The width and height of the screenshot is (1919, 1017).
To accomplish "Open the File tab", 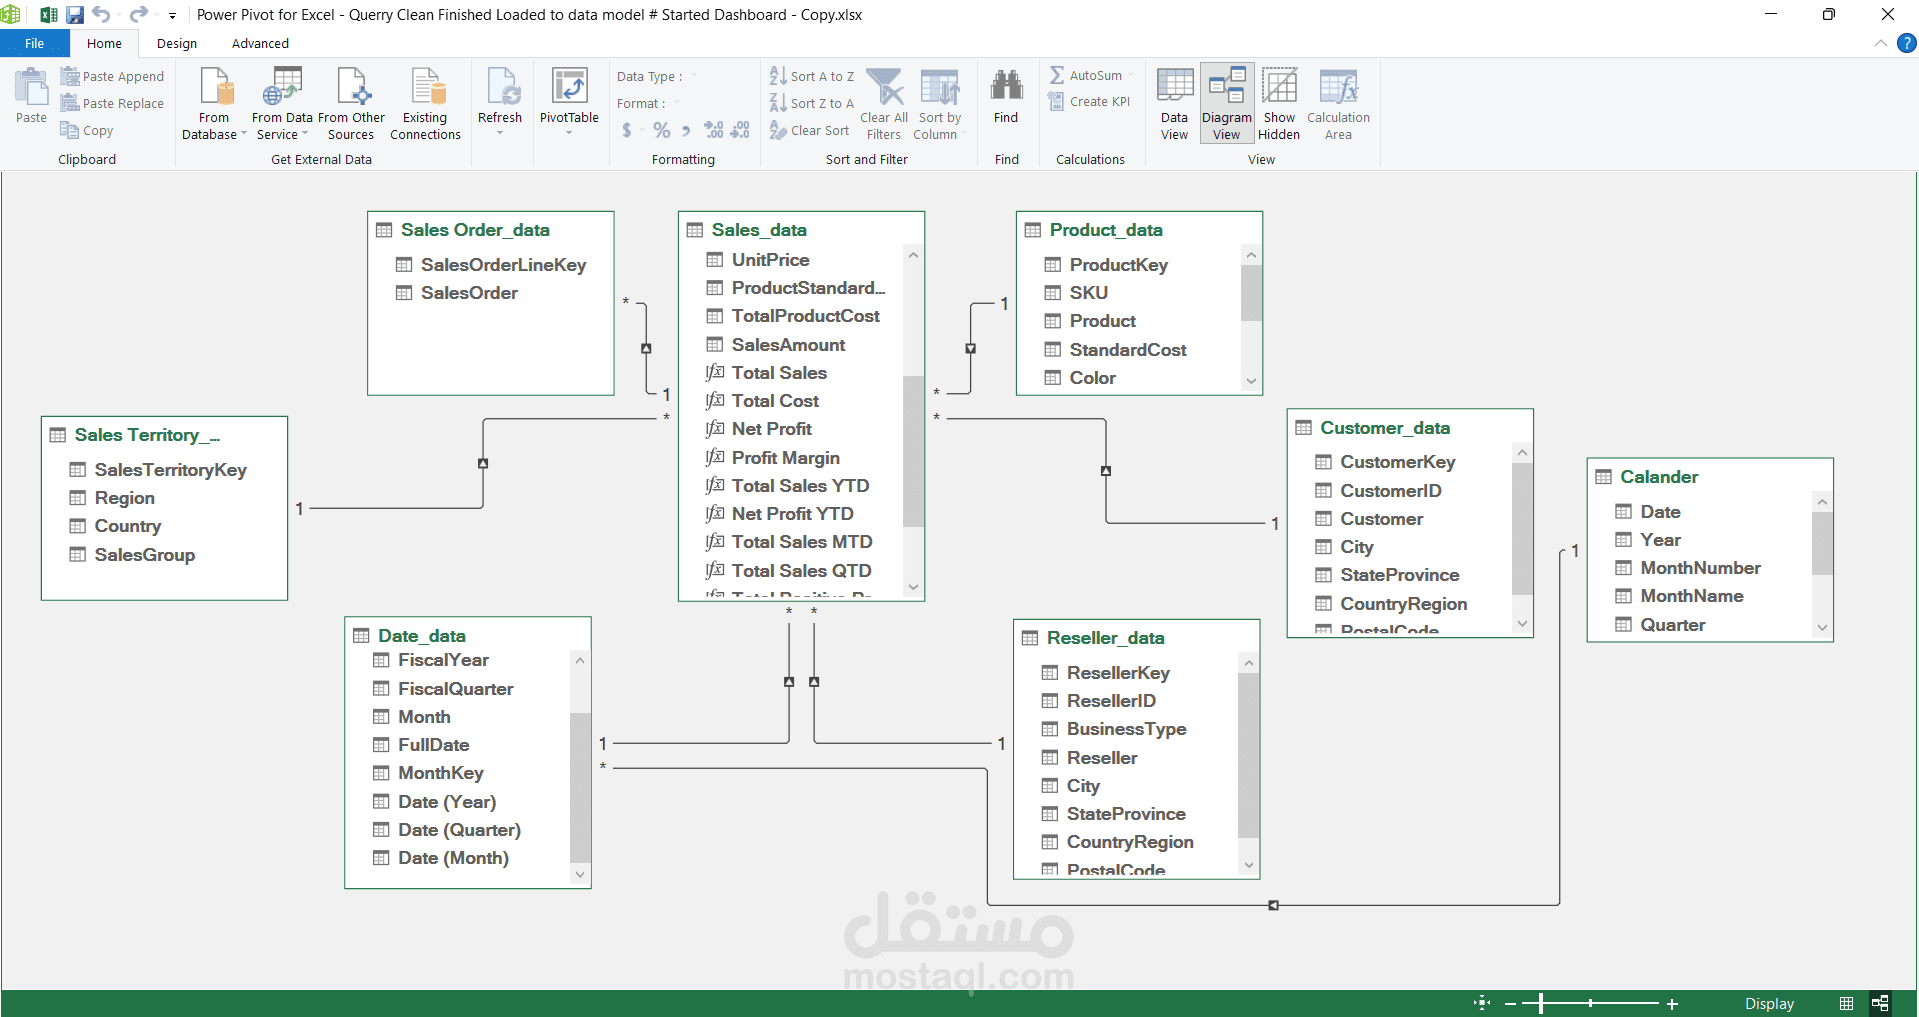I will point(35,43).
